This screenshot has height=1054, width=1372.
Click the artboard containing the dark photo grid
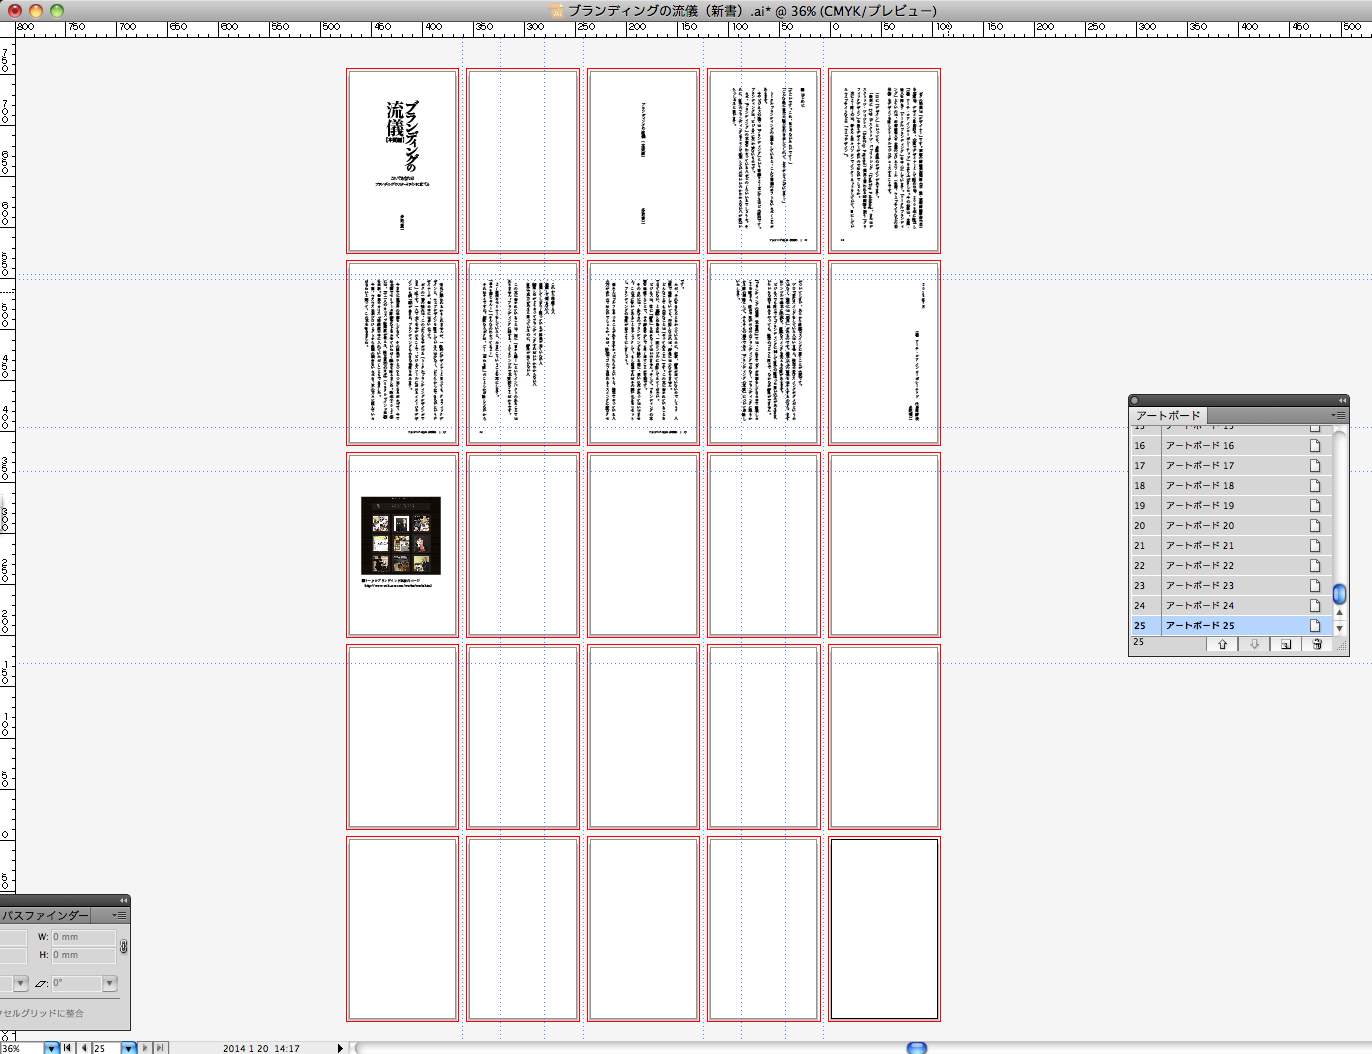click(402, 545)
